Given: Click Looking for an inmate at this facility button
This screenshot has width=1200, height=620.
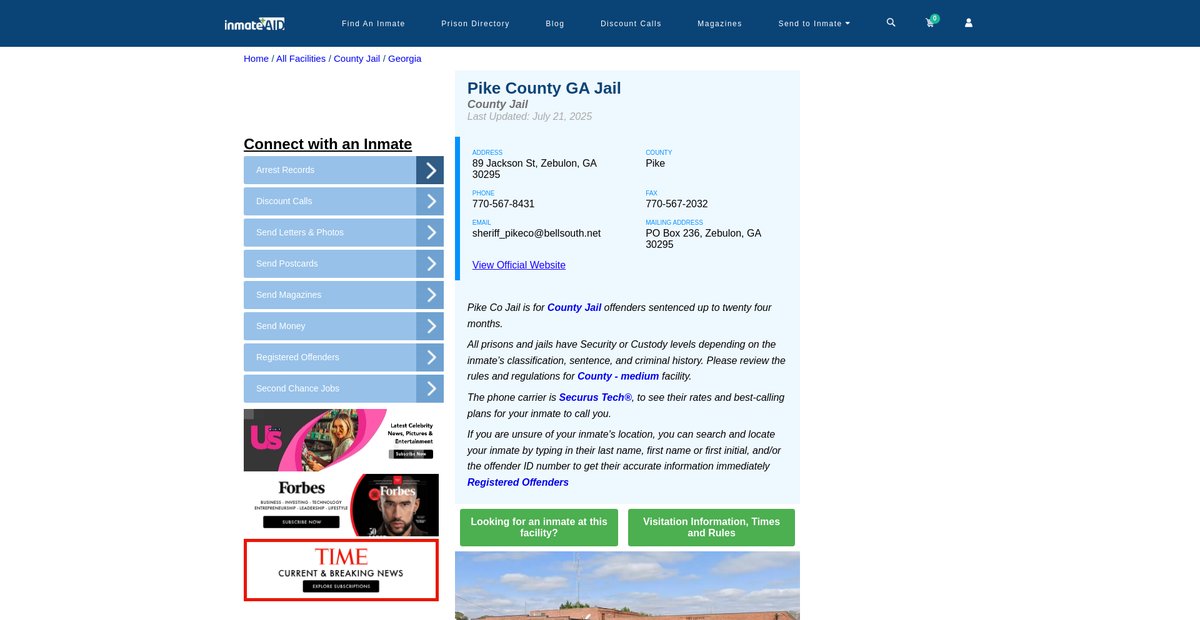Looking at the screenshot, I should coord(539,527).
